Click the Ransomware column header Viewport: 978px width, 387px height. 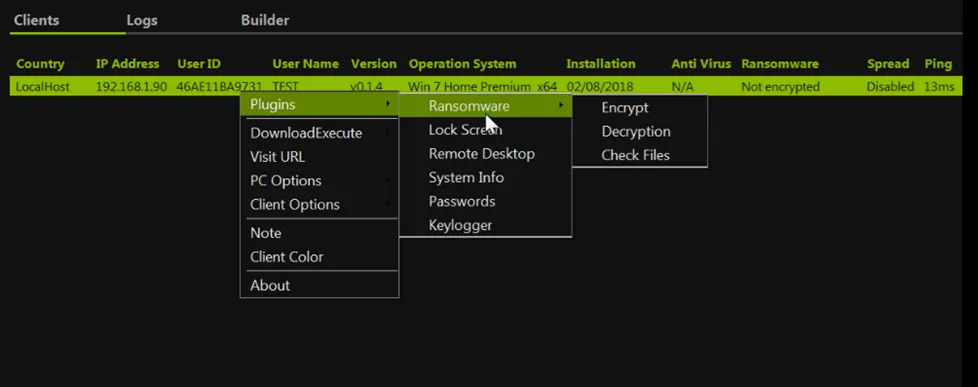coord(780,64)
